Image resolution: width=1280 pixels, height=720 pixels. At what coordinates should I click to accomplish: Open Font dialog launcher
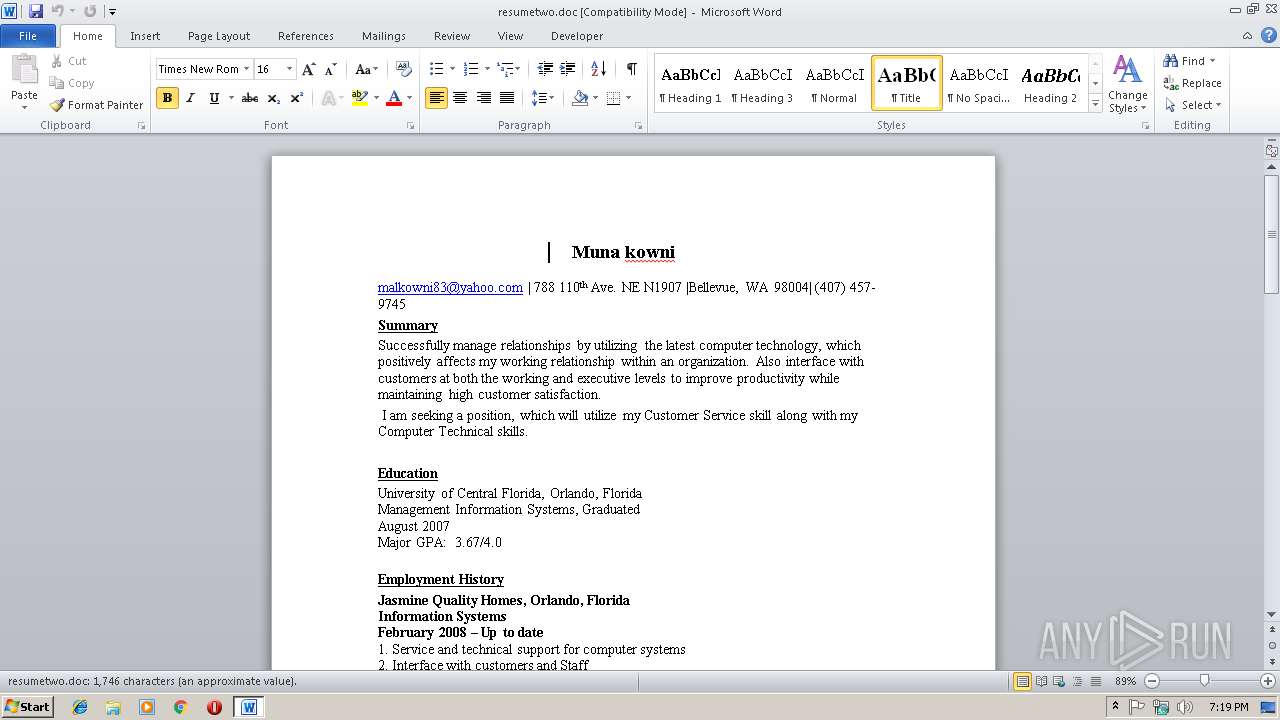click(x=411, y=126)
